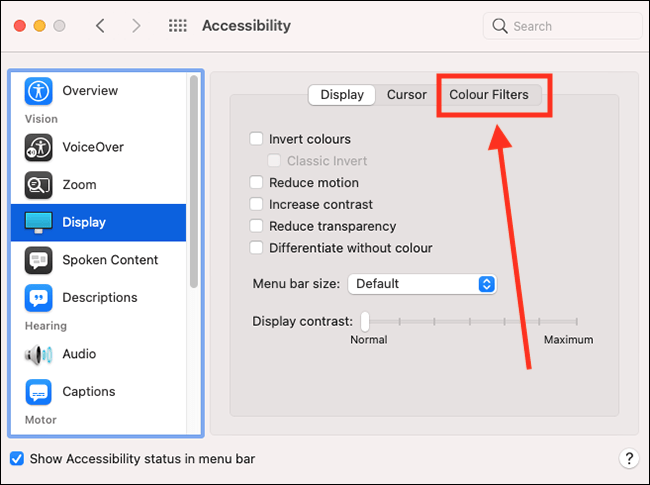The image size is (650, 485).
Task: Toggle Reduce transparency checkbox
Action: click(x=256, y=226)
